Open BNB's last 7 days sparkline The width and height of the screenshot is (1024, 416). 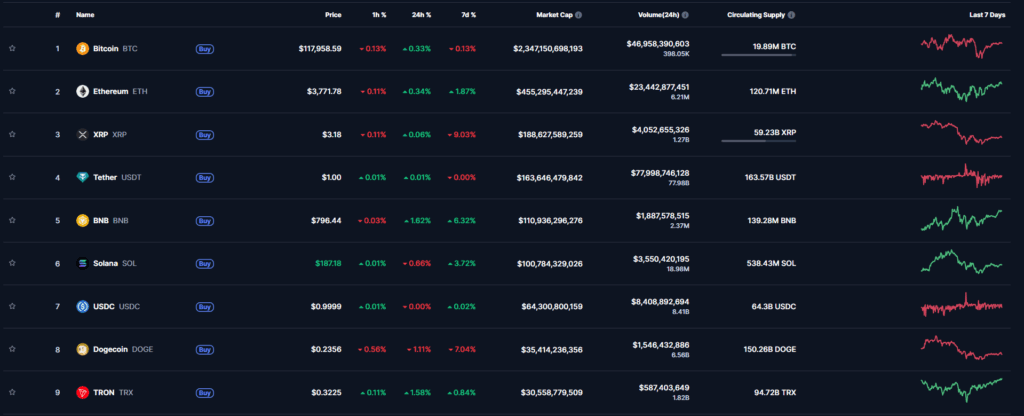(961, 219)
